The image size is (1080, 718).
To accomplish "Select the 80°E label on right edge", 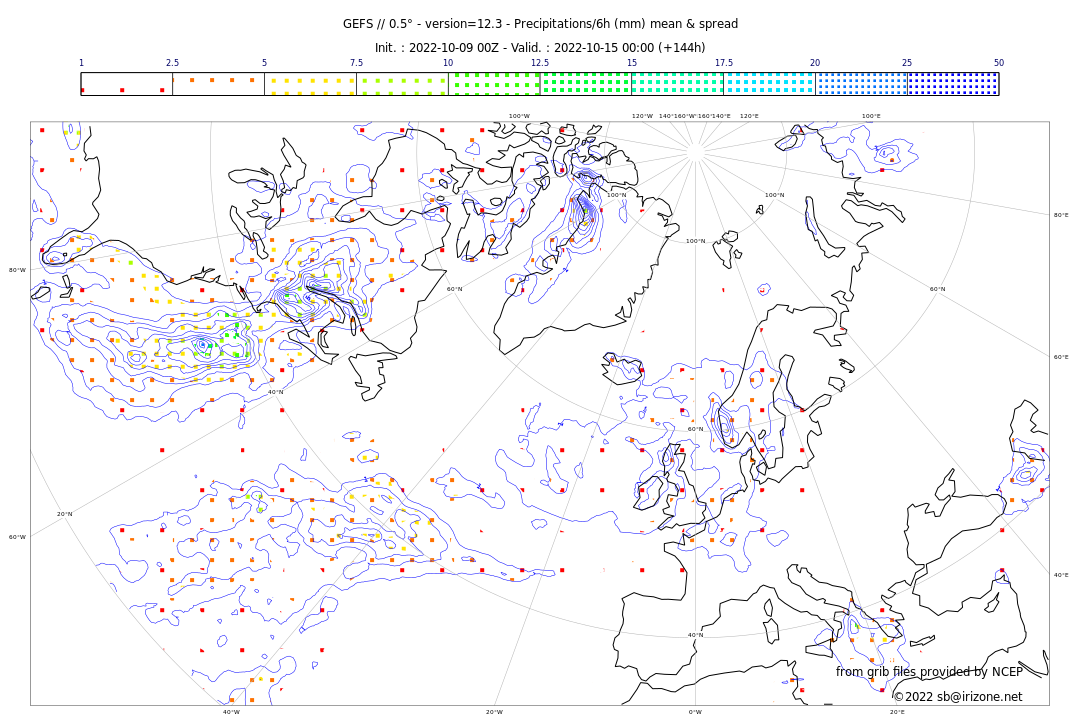I will (x=1060, y=215).
